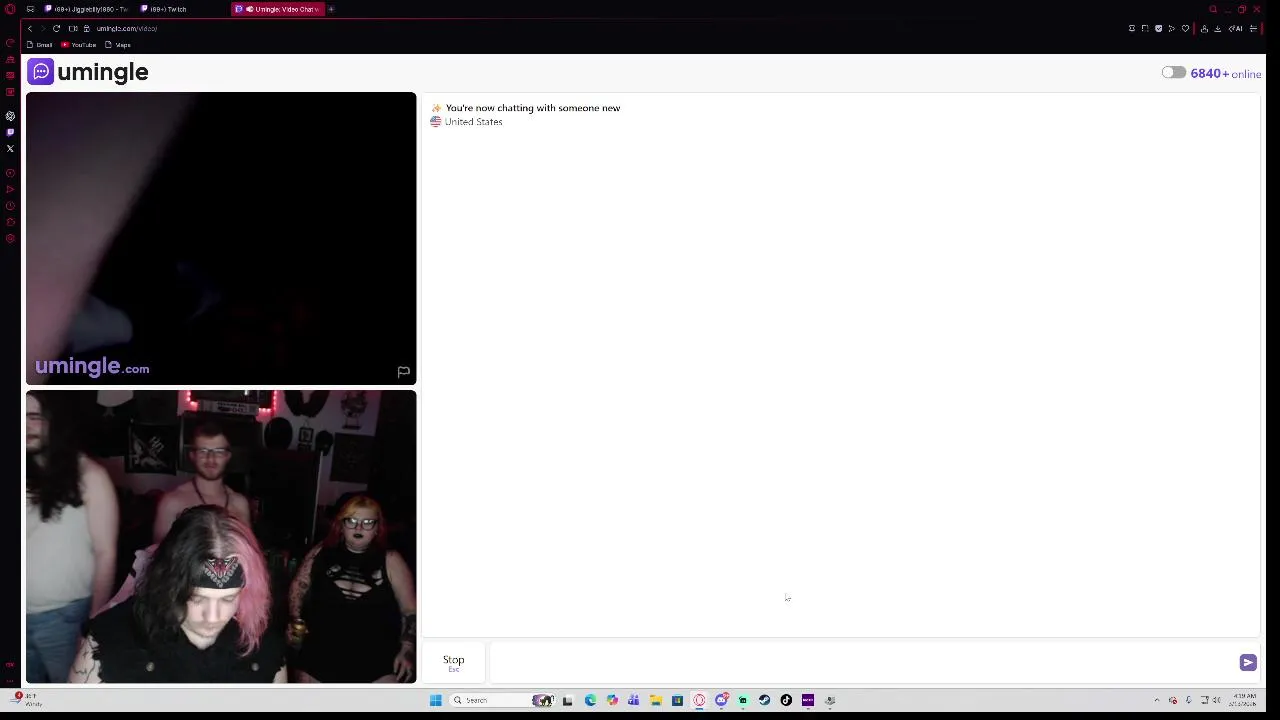This screenshot has width=1280, height=720.
Task: Select the Umingle Video Chat tab
Action: point(279,9)
